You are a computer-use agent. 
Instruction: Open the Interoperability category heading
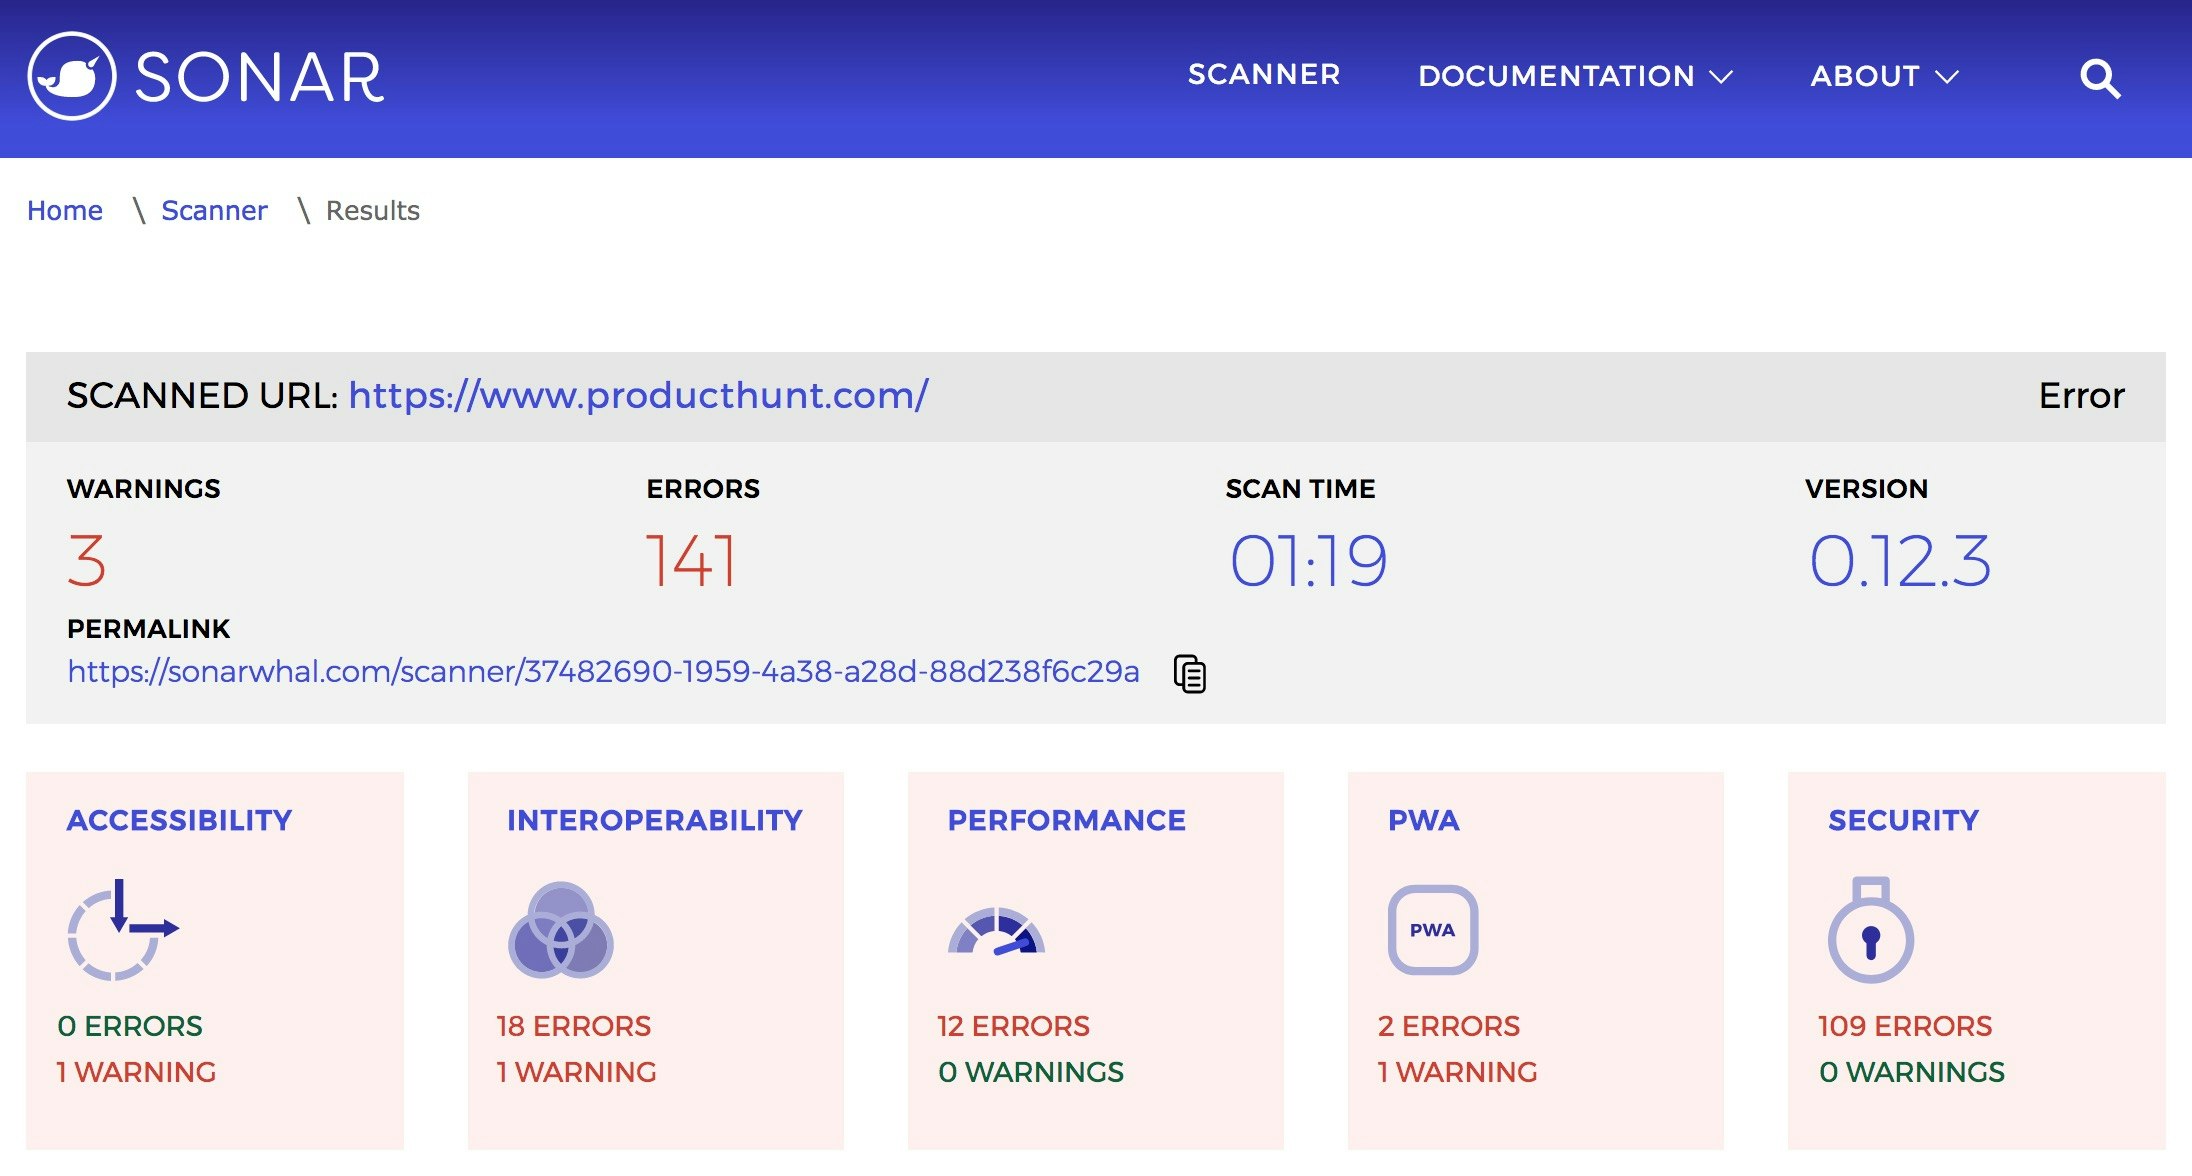pos(655,820)
